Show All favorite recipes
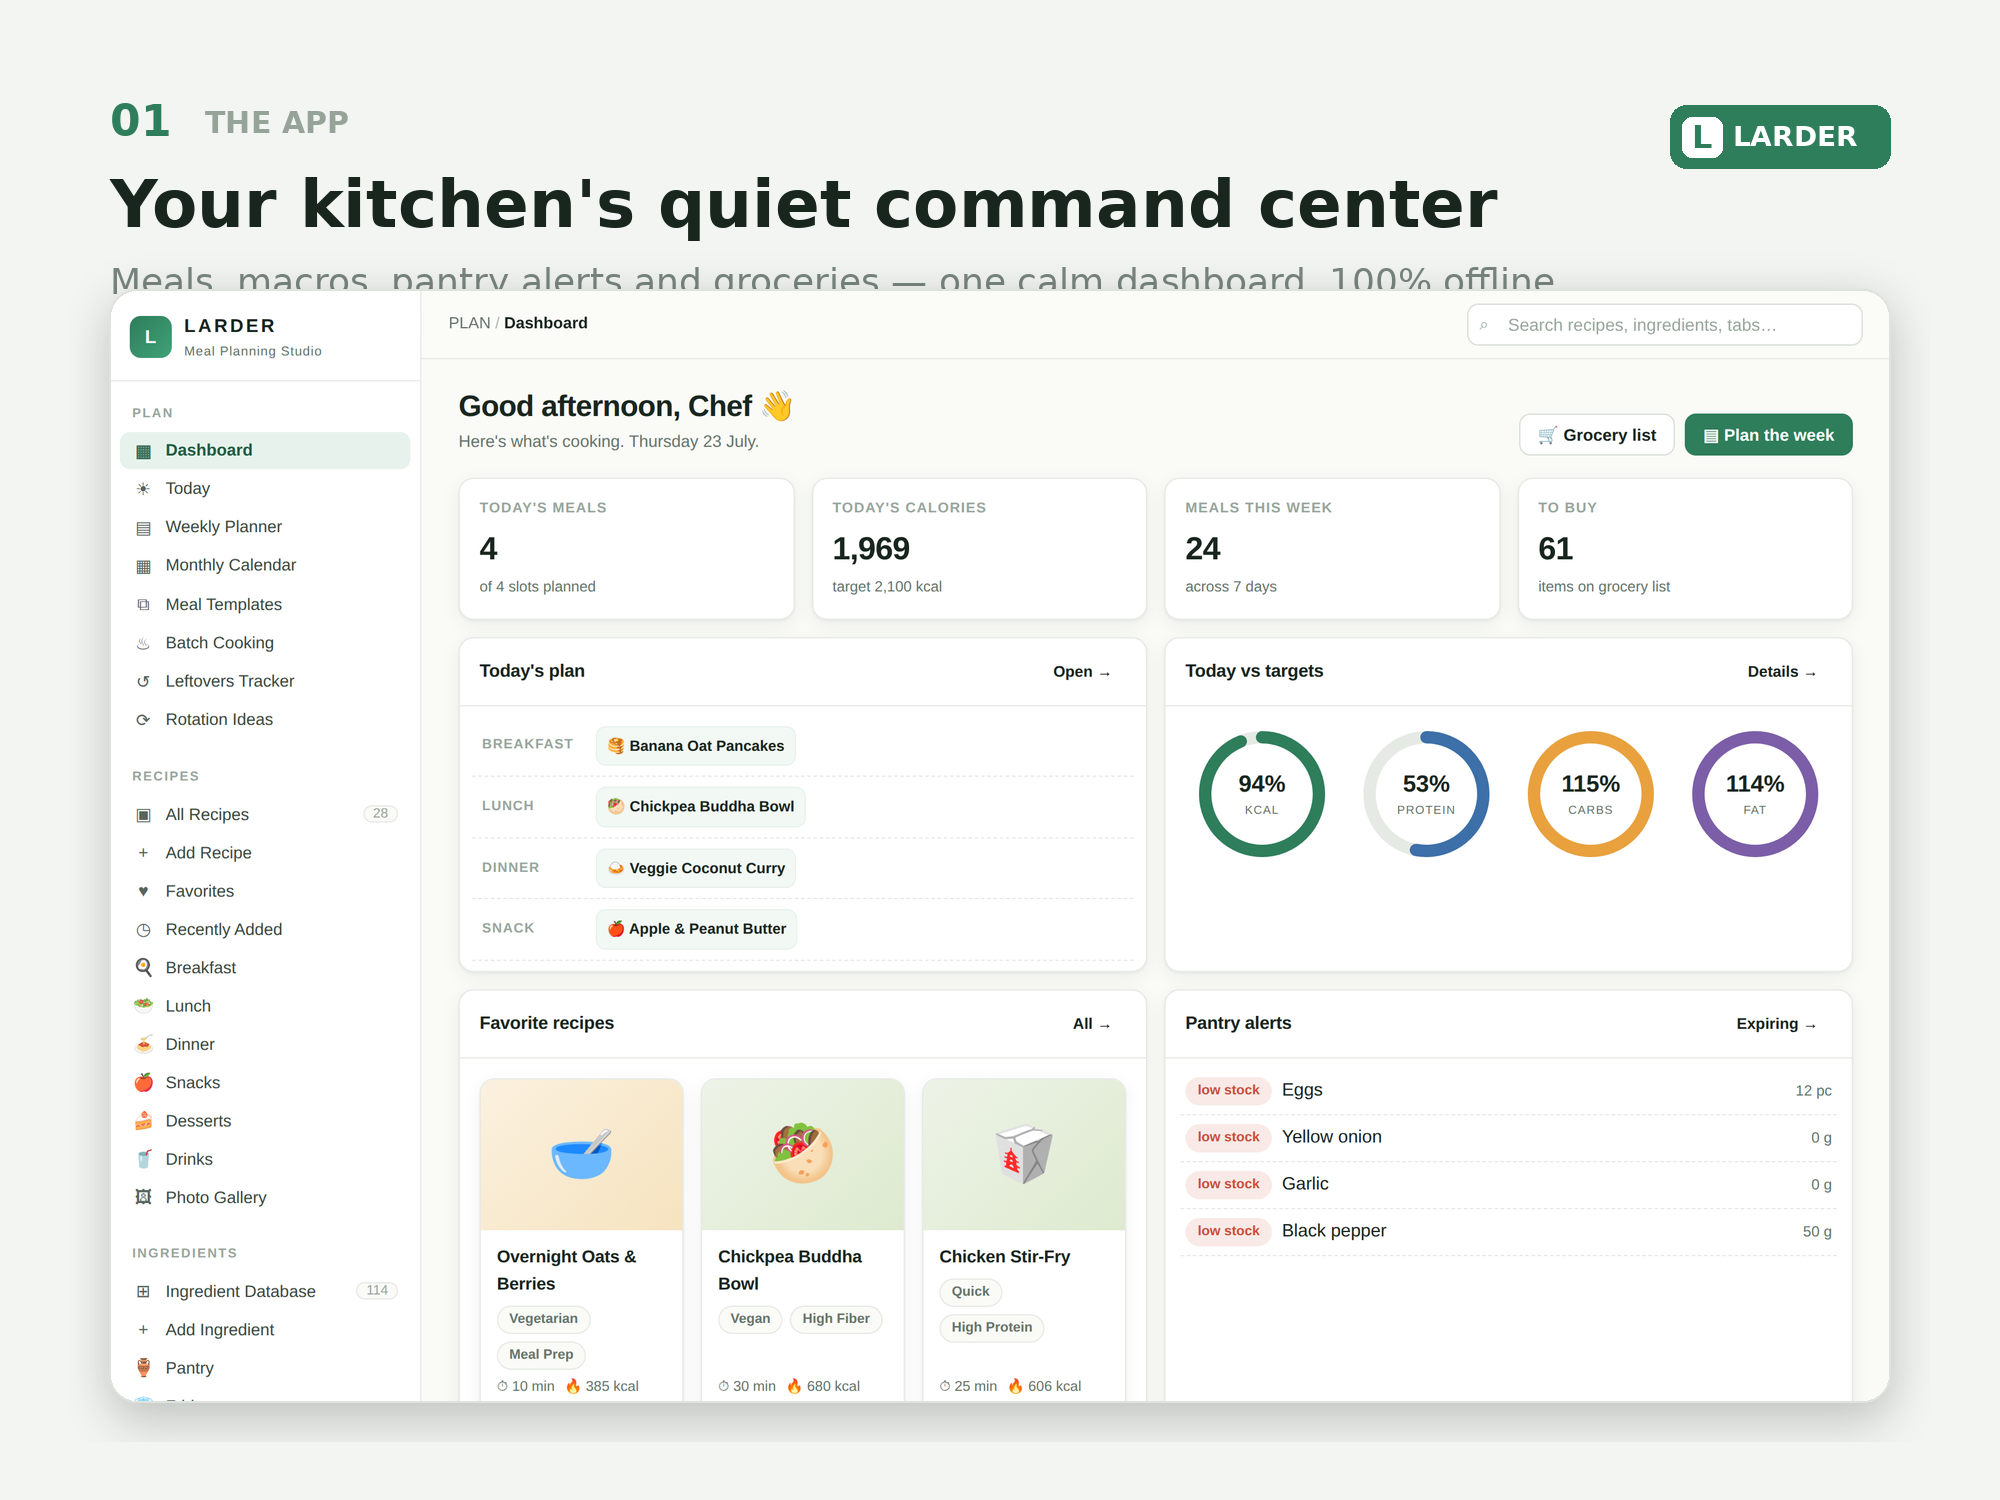The height and width of the screenshot is (1500, 2000). pos(1092,1024)
